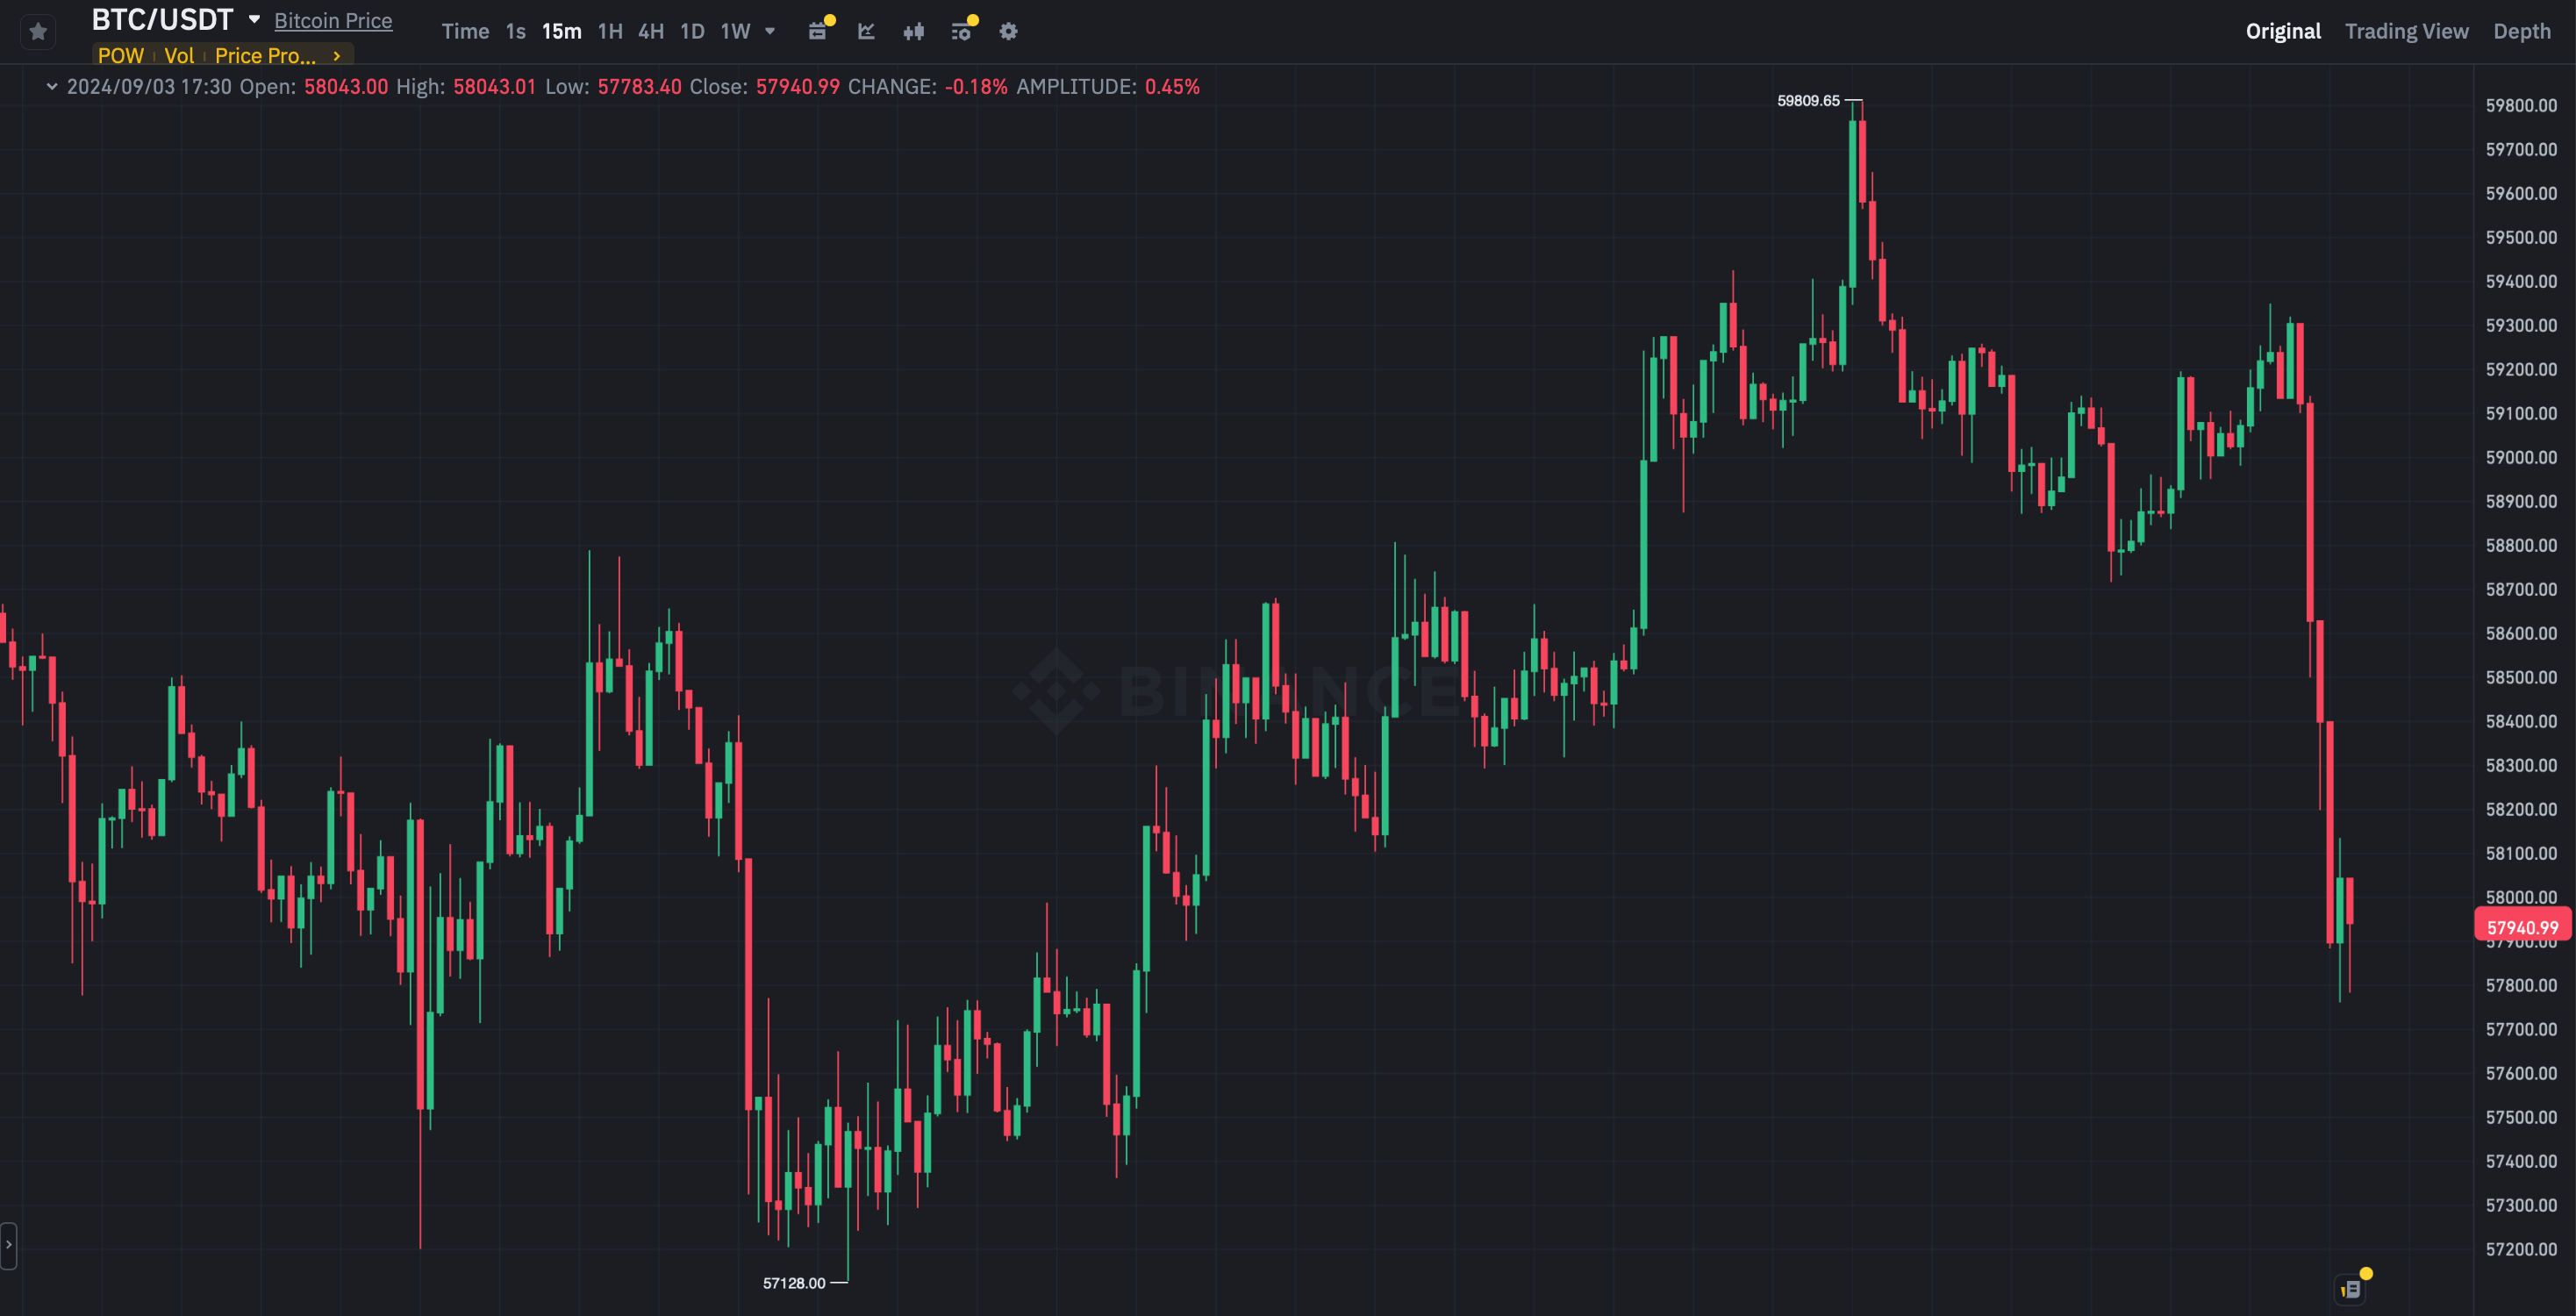Open the BTC/USDT pair selector dropdown
The height and width of the screenshot is (1316, 2576).
pos(254,19)
